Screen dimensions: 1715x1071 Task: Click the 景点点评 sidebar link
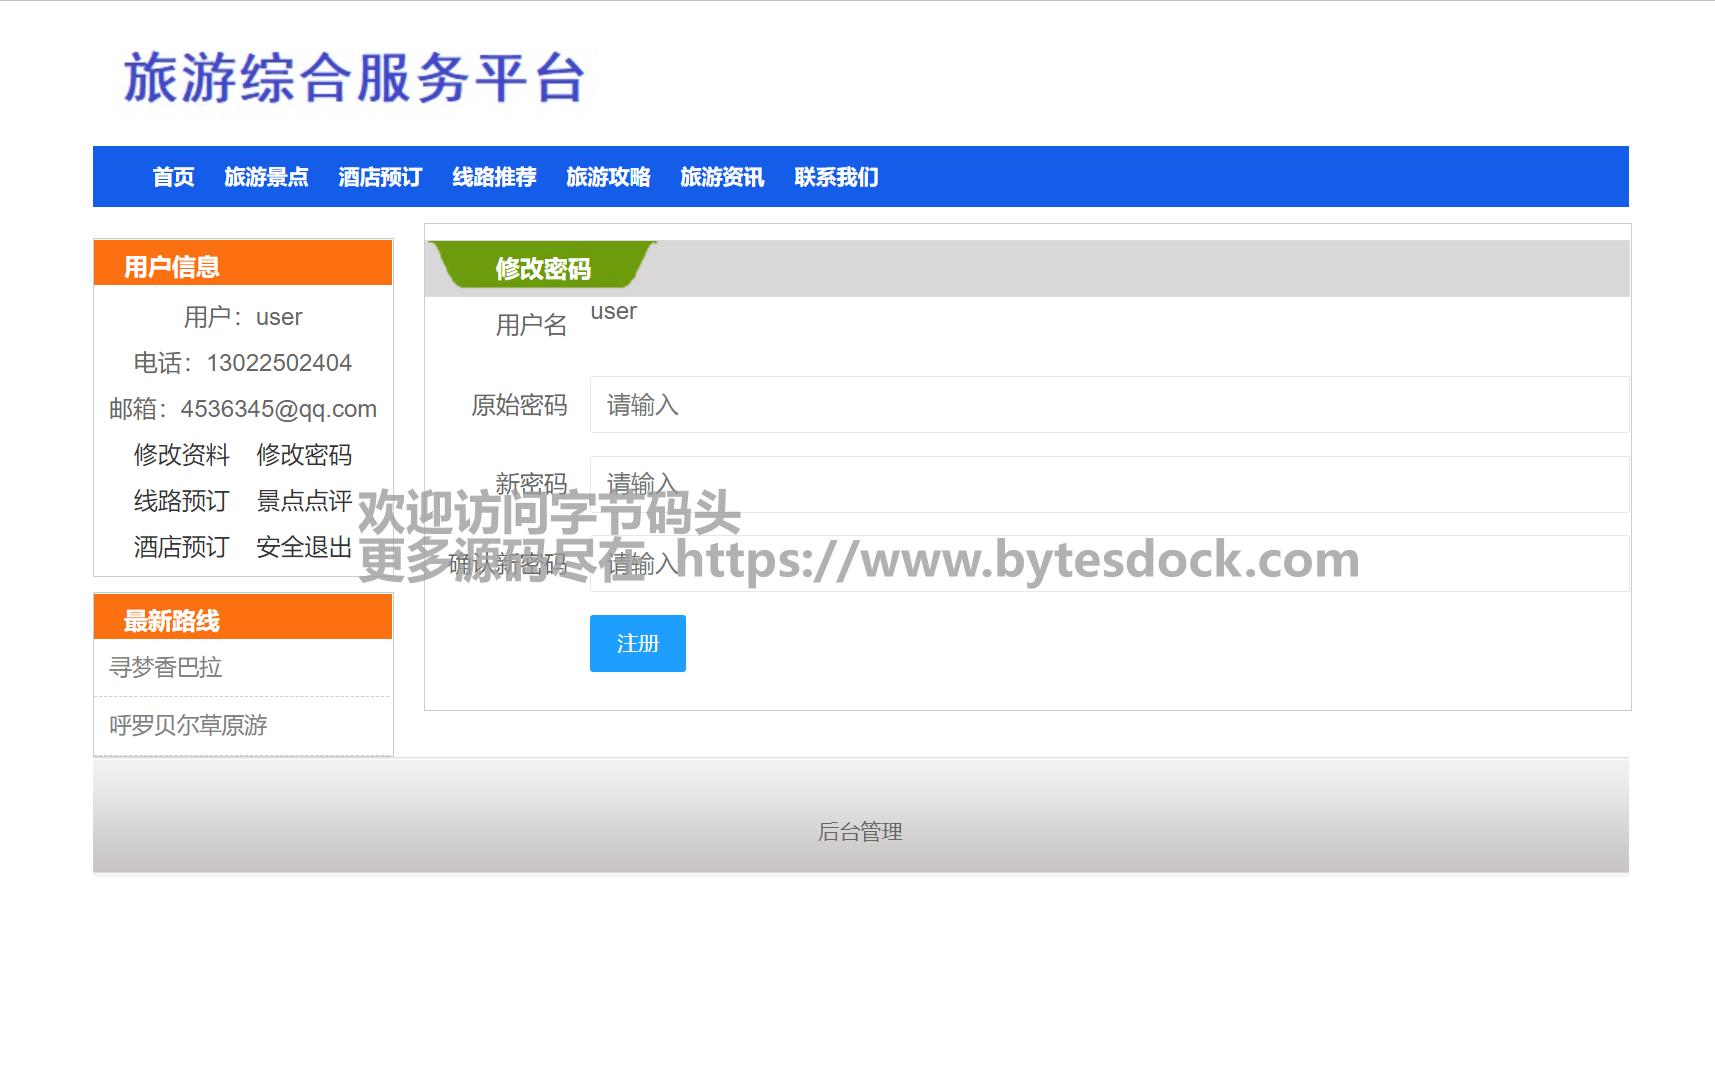pos(304,501)
